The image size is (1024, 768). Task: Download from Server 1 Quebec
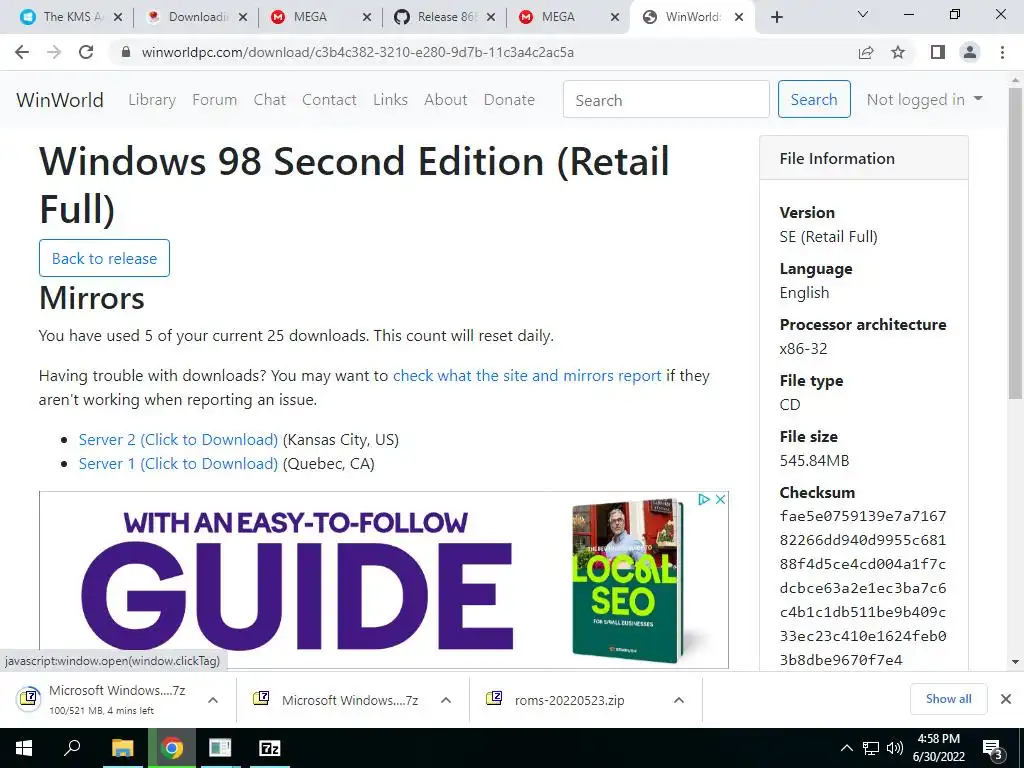tap(178, 464)
